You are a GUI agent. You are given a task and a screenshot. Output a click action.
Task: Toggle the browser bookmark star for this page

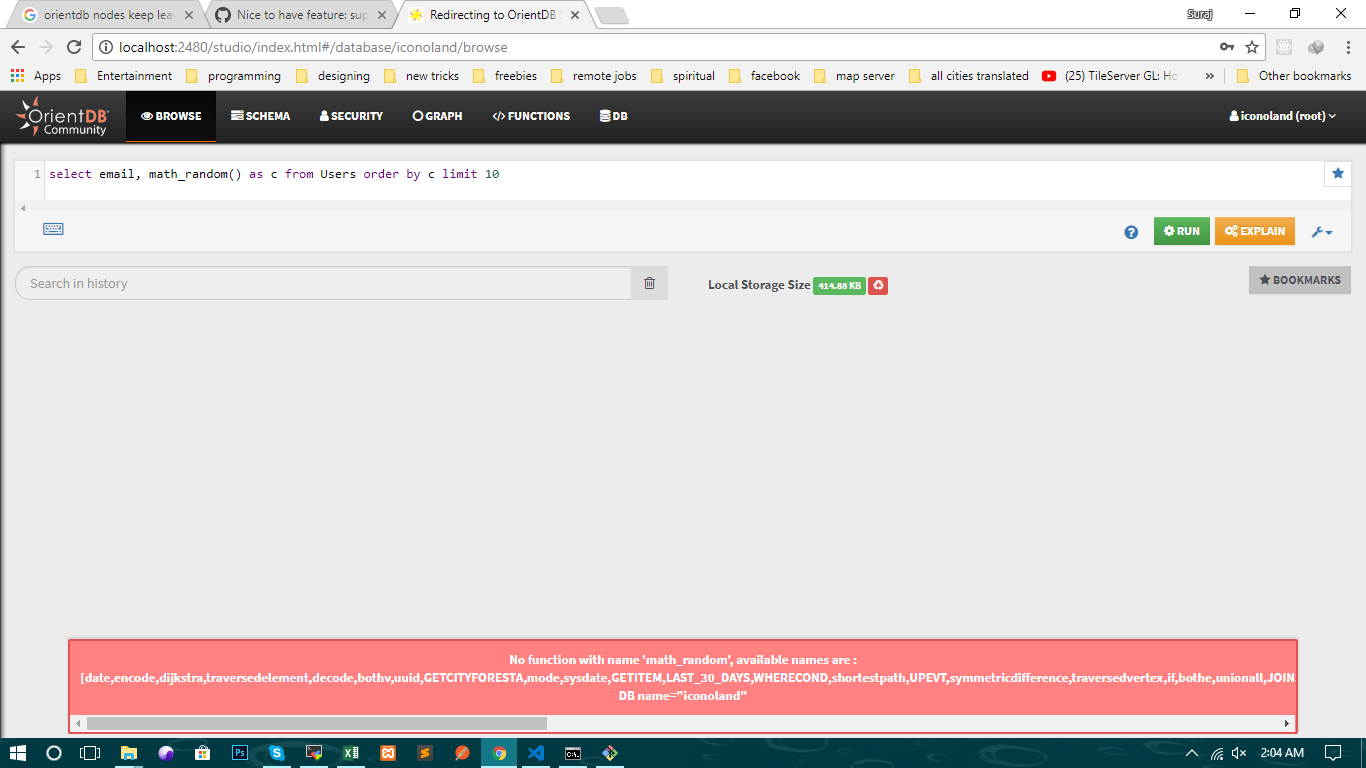[1250, 46]
